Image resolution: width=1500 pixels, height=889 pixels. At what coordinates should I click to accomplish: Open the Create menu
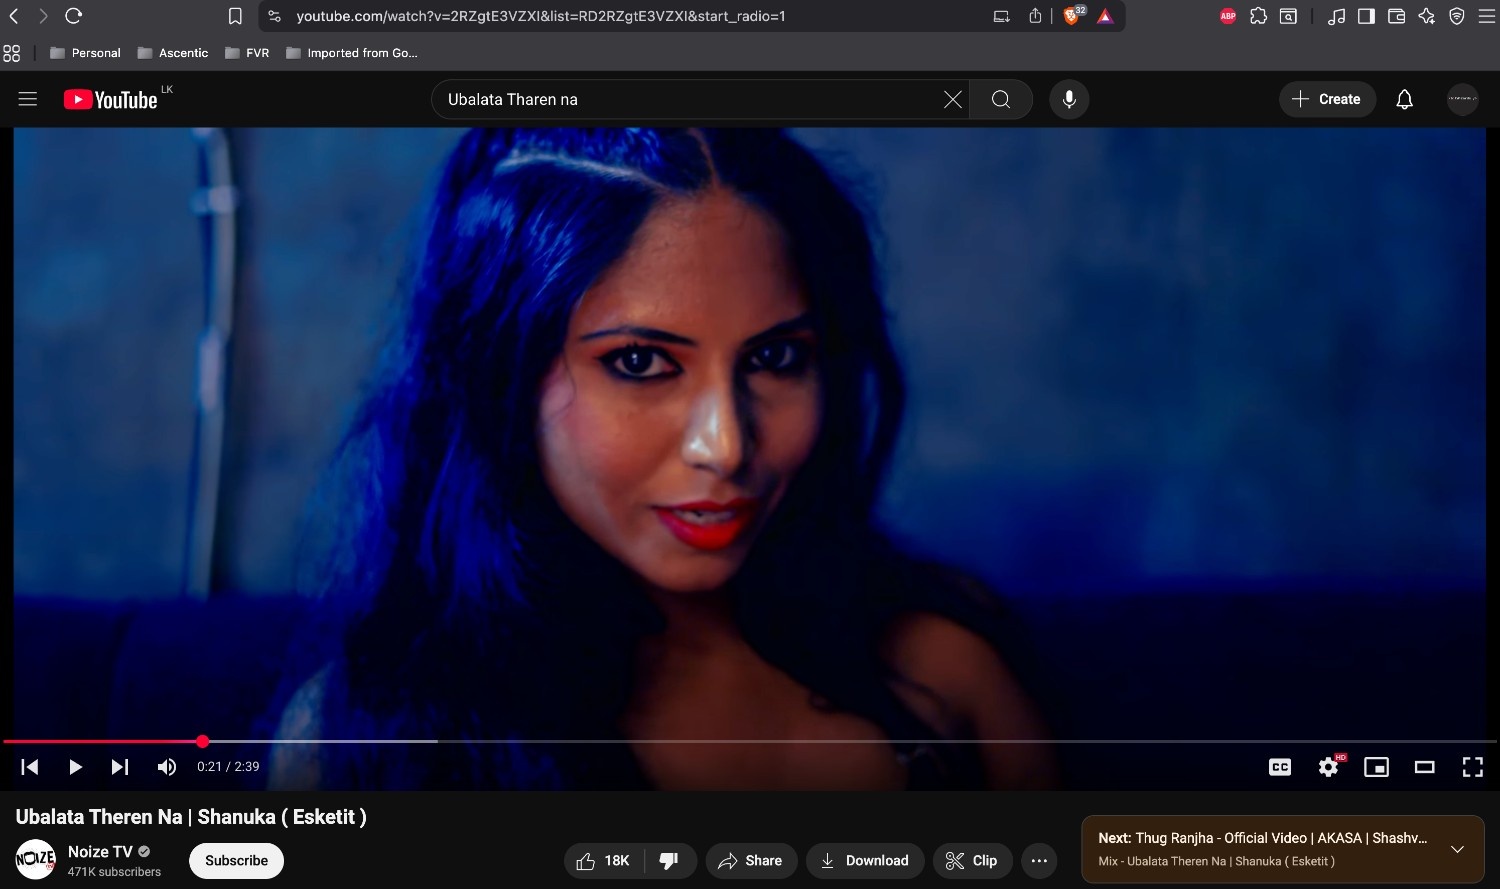1327,99
